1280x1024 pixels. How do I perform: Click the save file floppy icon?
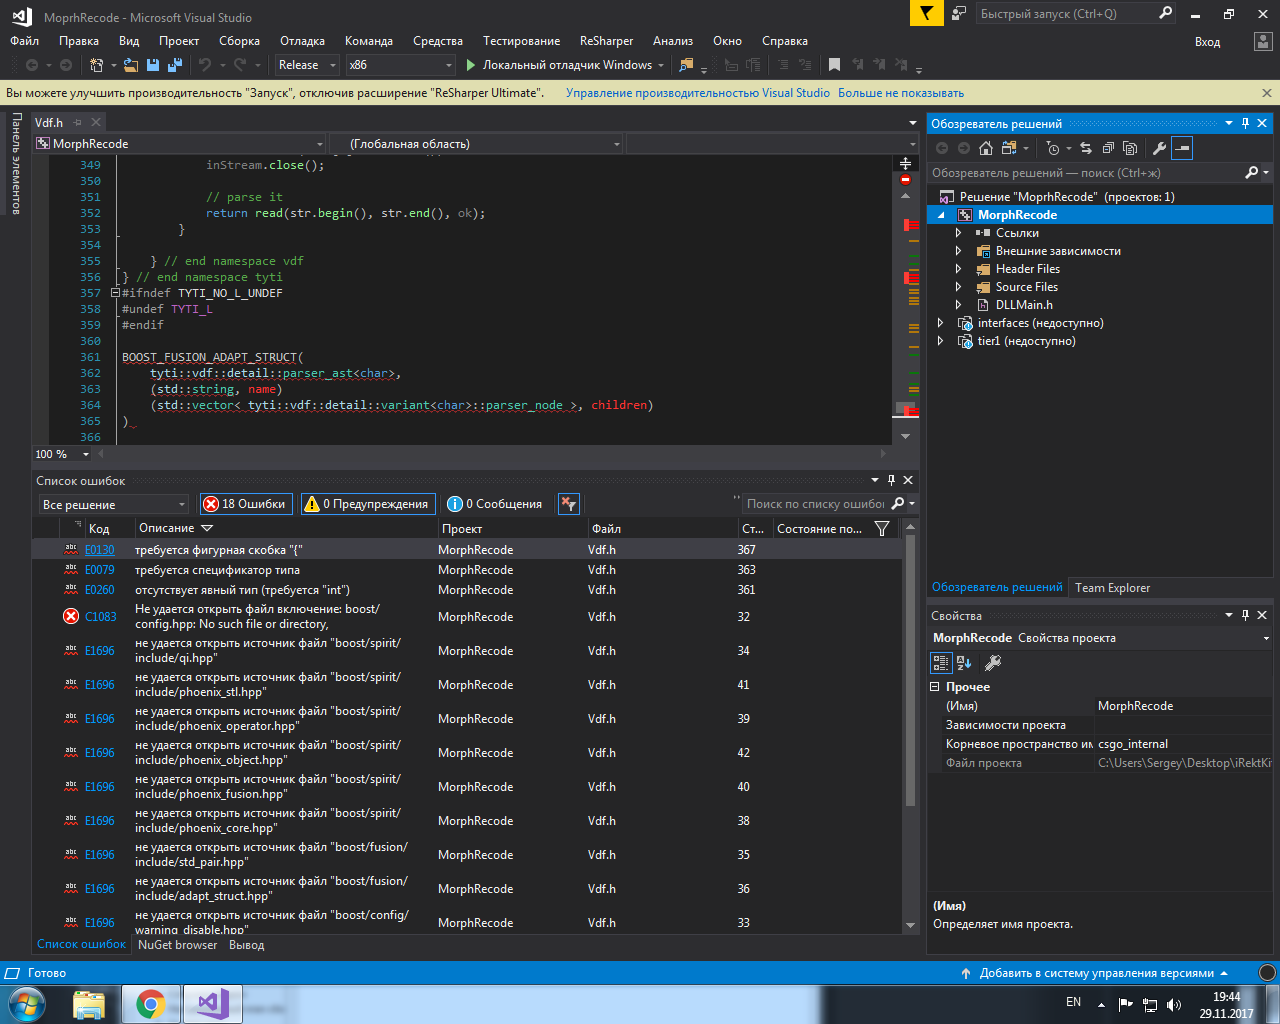[x=153, y=65]
